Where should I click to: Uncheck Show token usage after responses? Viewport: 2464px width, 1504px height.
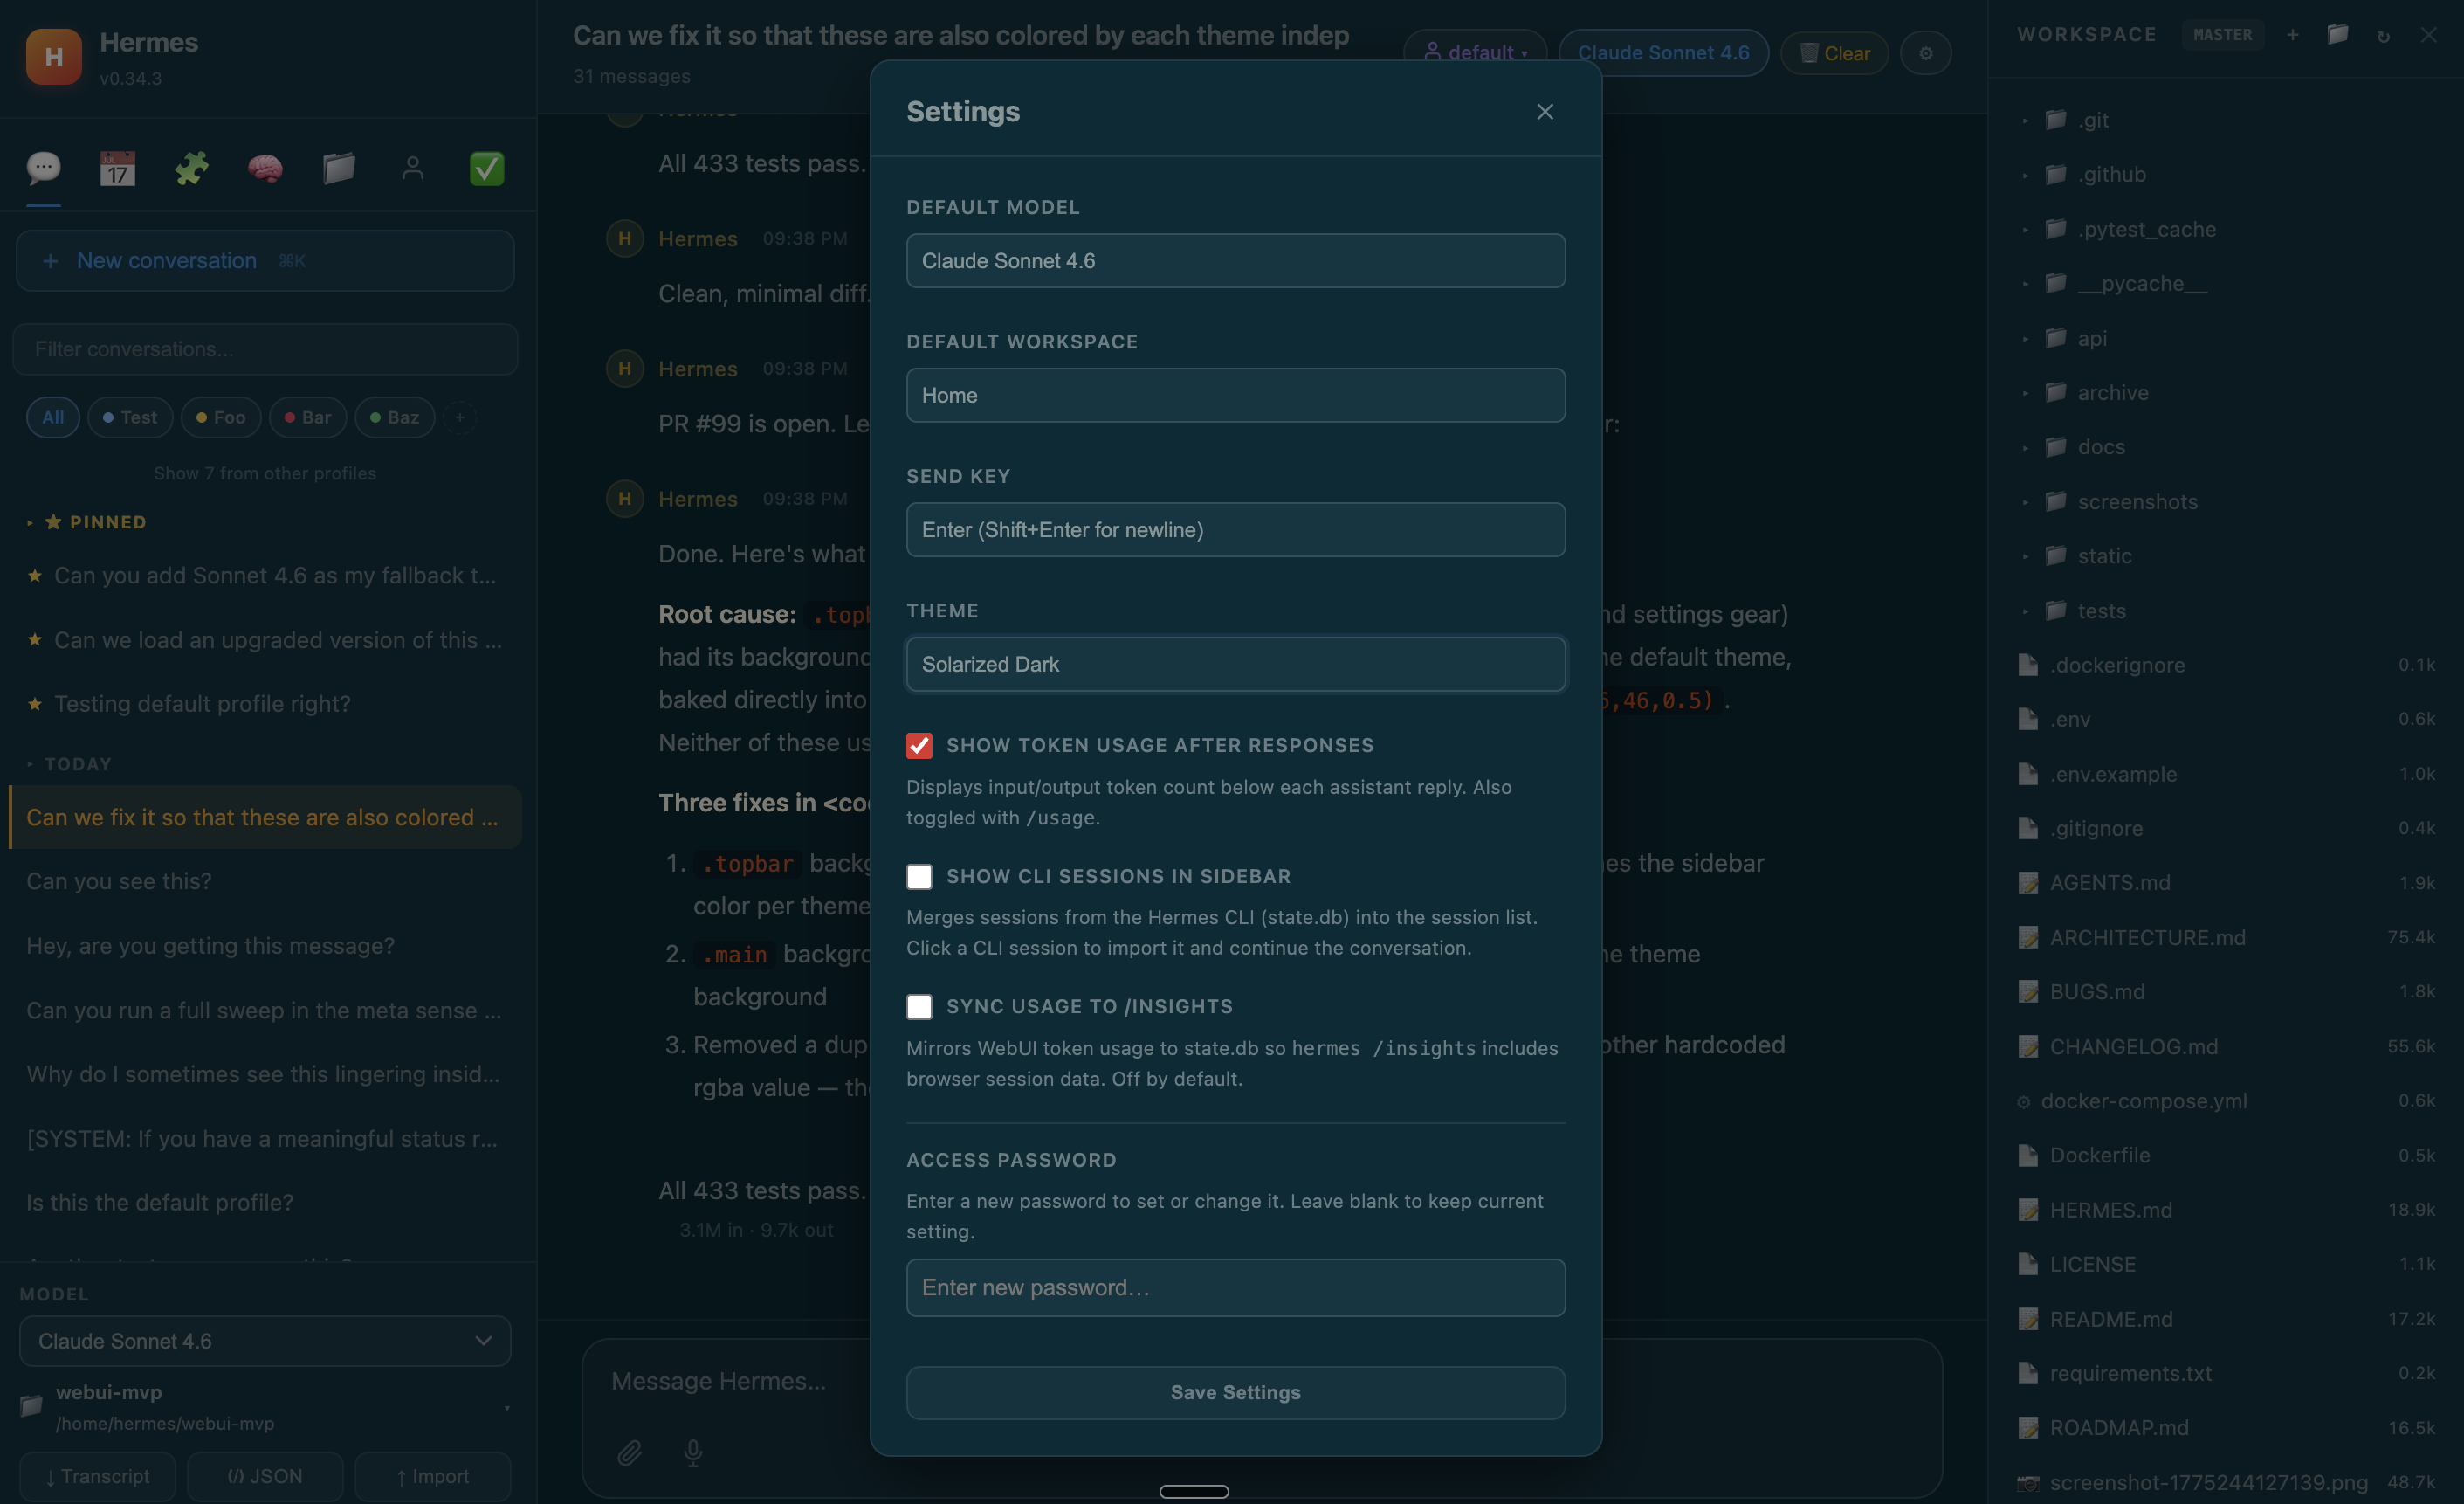click(920, 745)
